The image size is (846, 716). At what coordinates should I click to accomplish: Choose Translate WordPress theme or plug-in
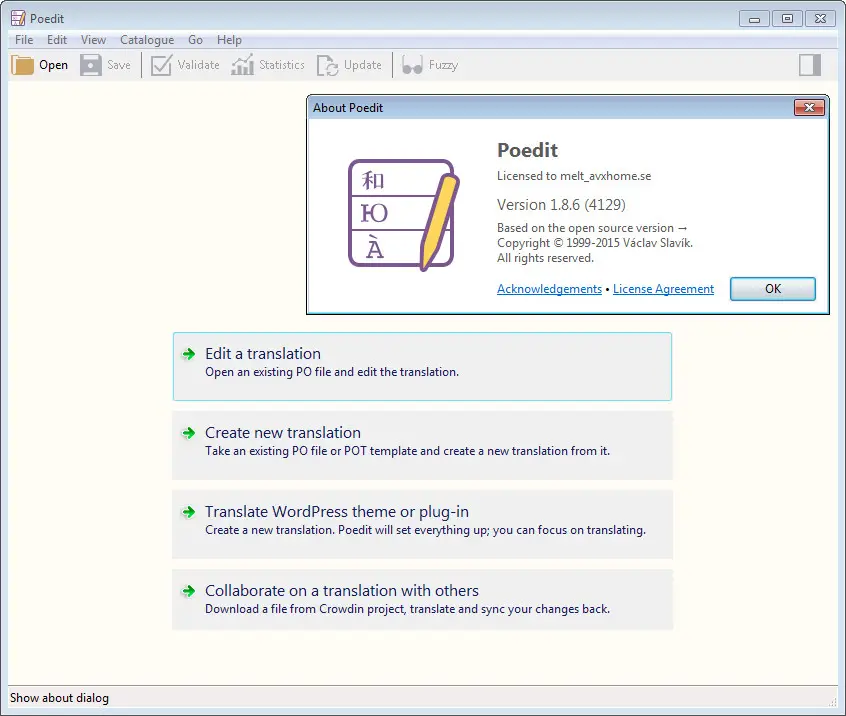click(422, 524)
